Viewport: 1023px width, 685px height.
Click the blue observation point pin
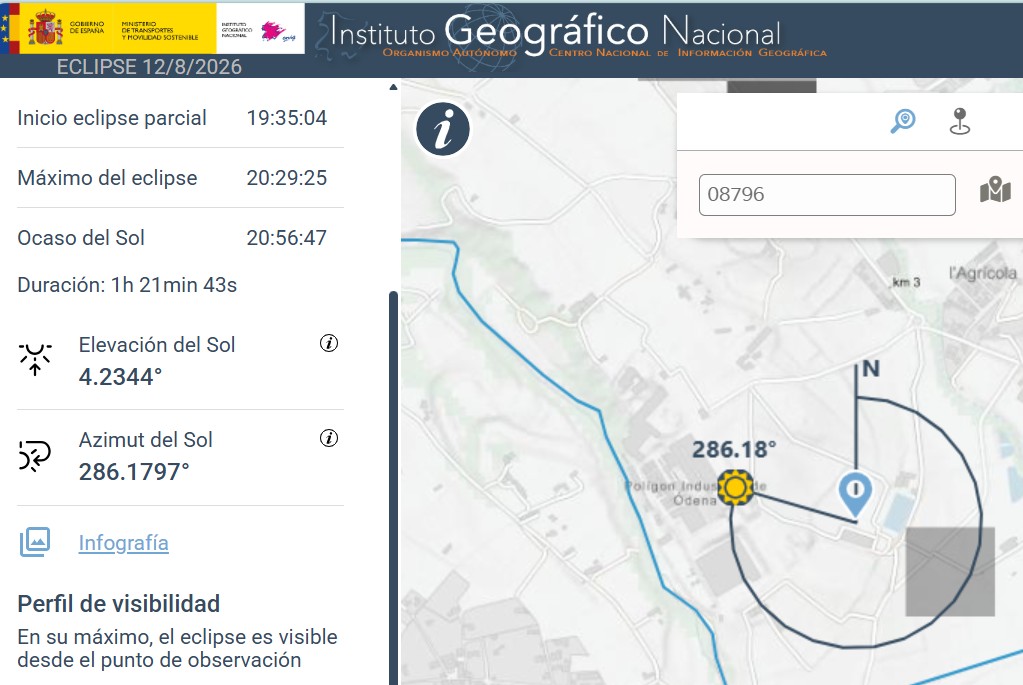pyautogui.click(x=855, y=495)
